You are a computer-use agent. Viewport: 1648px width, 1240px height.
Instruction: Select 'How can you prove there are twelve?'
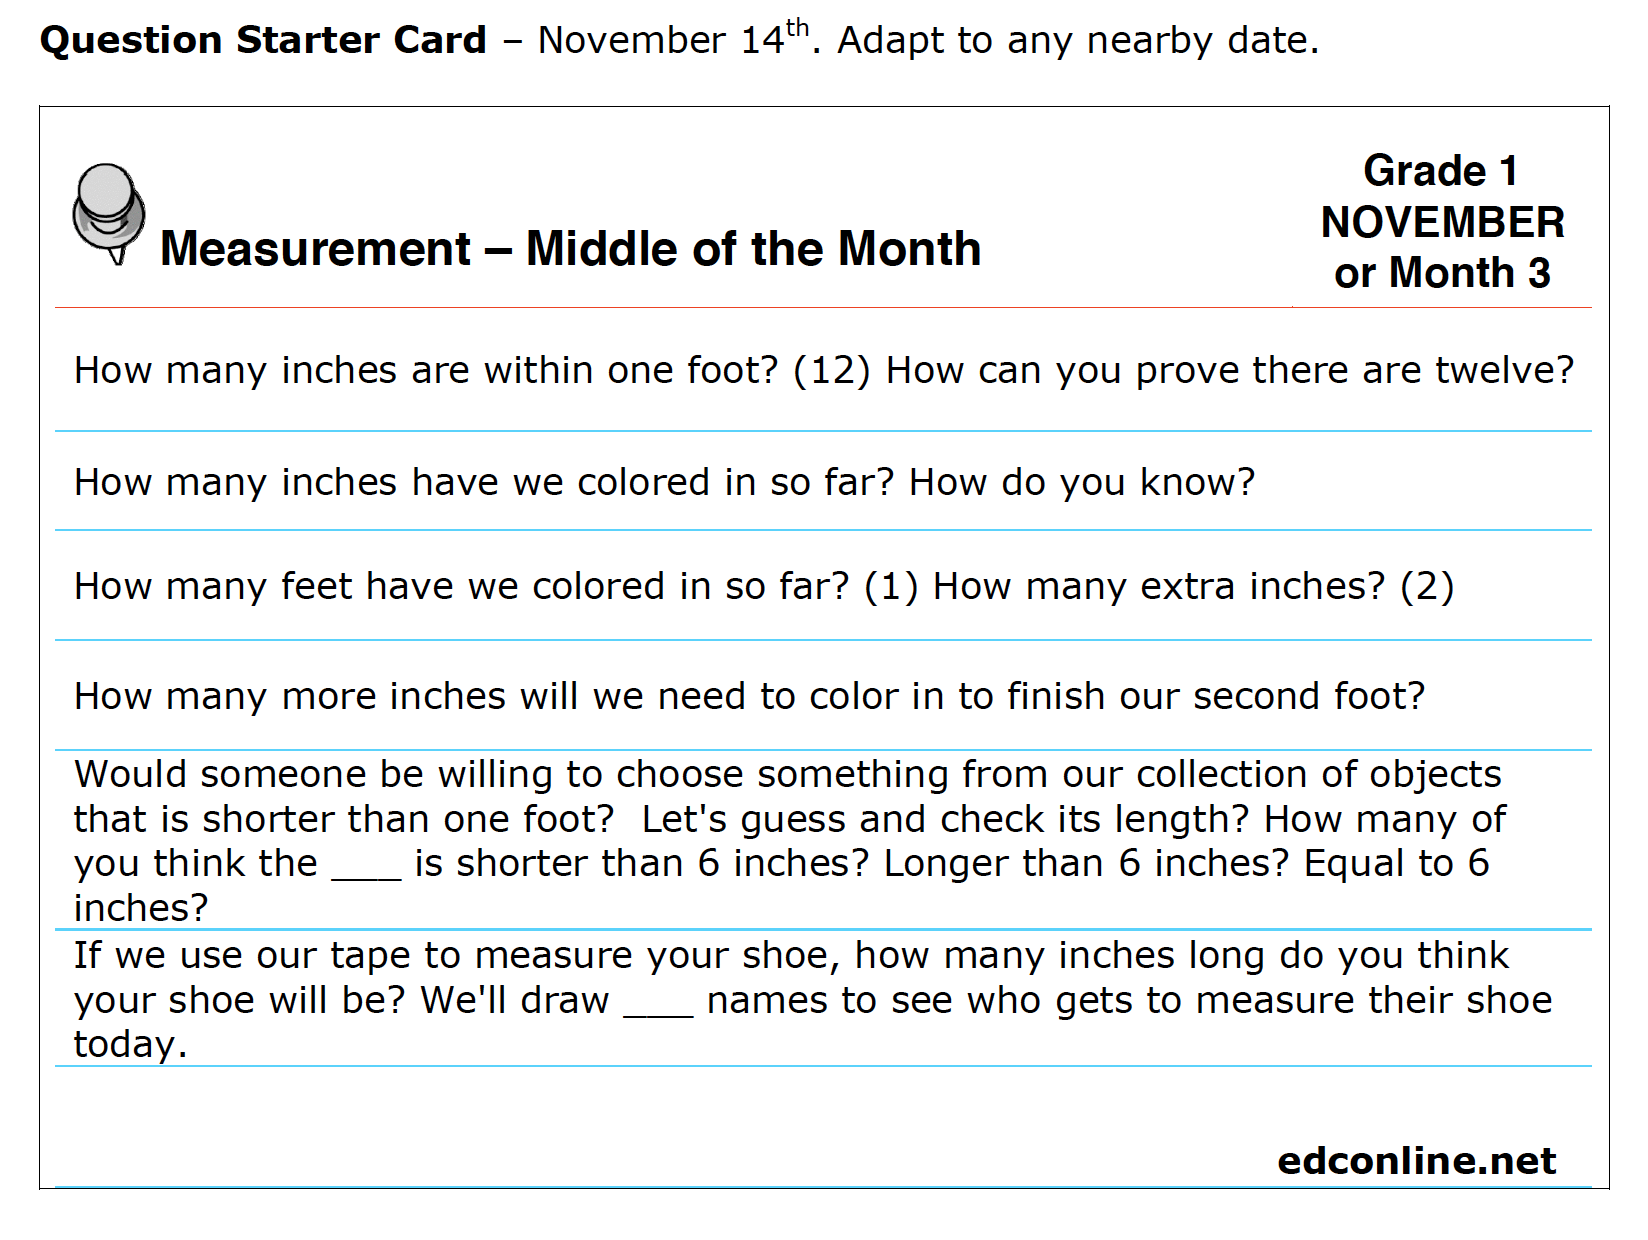coord(1230,371)
